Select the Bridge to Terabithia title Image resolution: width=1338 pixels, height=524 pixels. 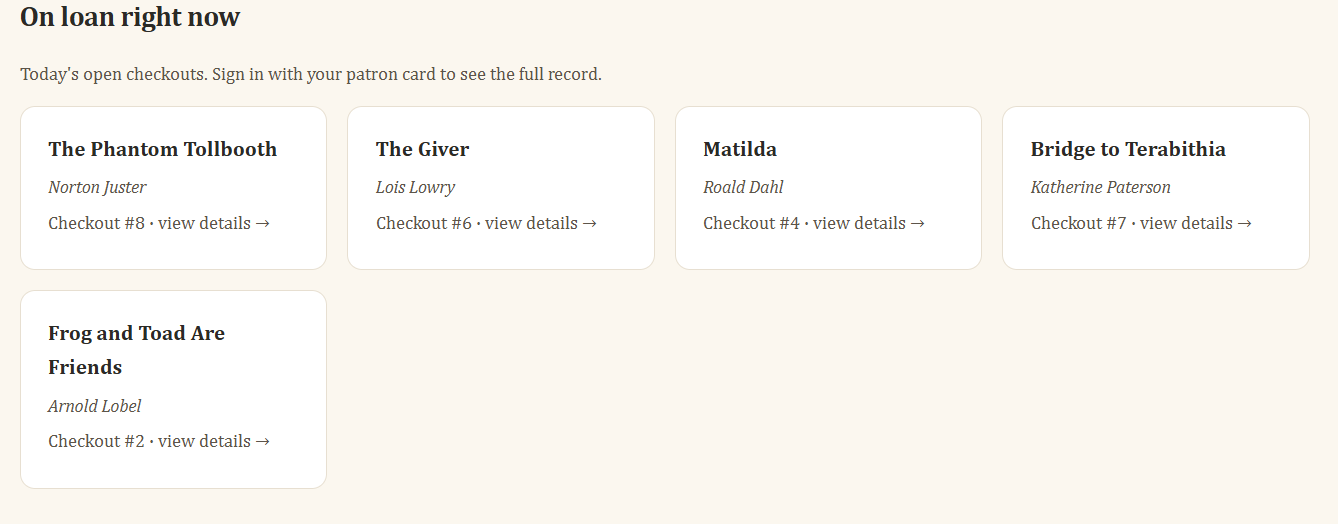tap(1128, 149)
